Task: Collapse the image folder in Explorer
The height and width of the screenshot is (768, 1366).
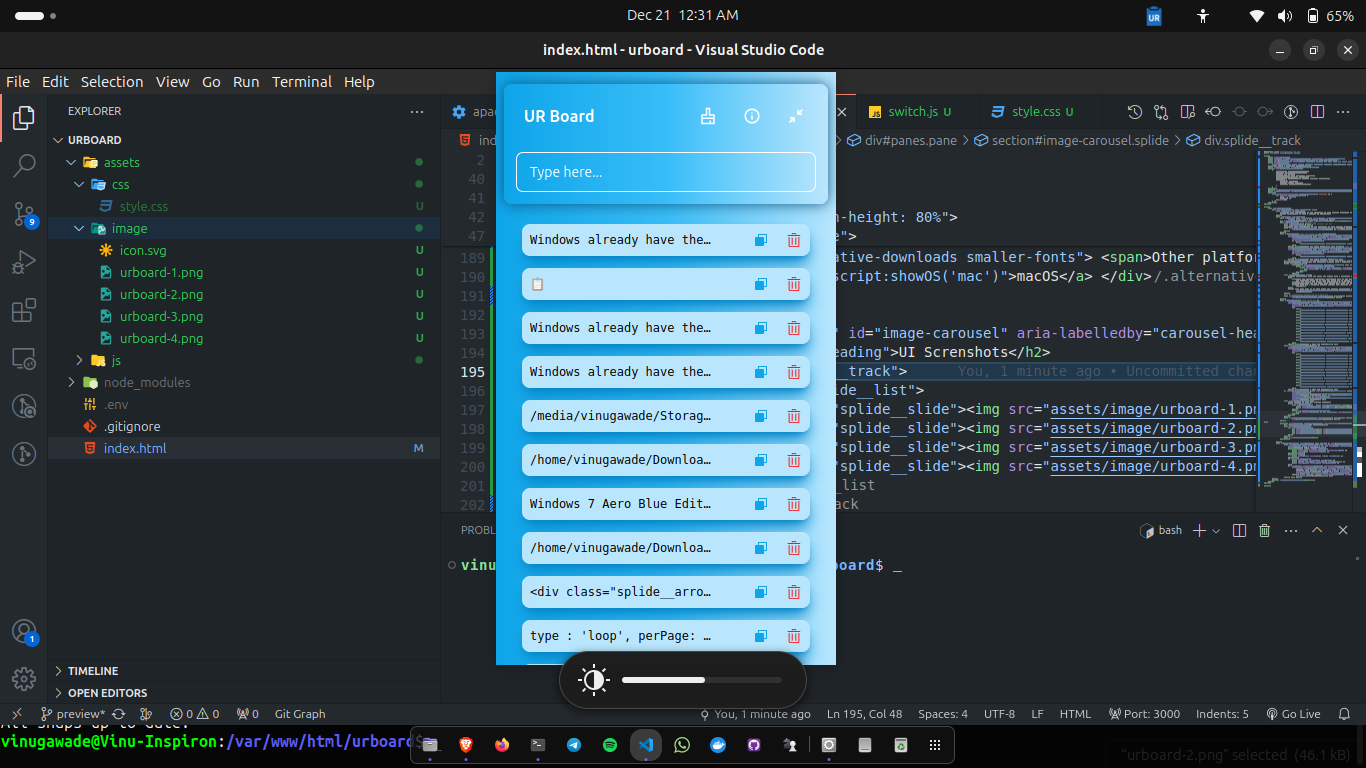Action: 78,228
